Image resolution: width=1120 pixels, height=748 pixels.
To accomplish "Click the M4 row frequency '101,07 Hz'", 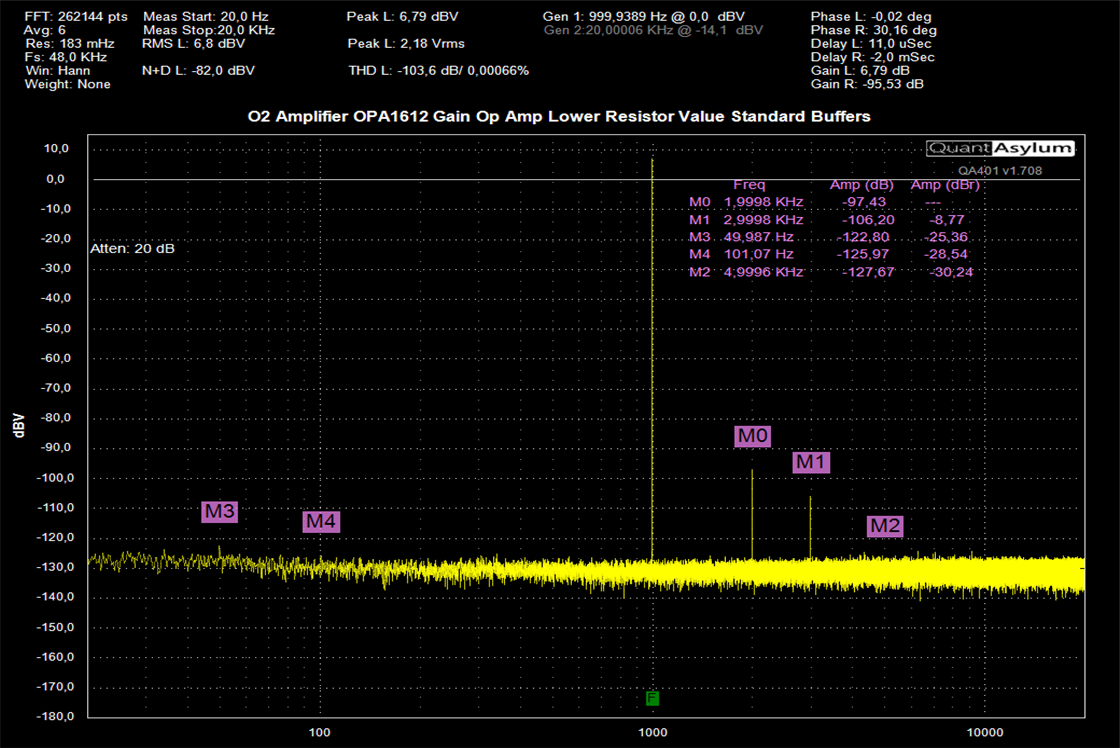I will point(759,254).
